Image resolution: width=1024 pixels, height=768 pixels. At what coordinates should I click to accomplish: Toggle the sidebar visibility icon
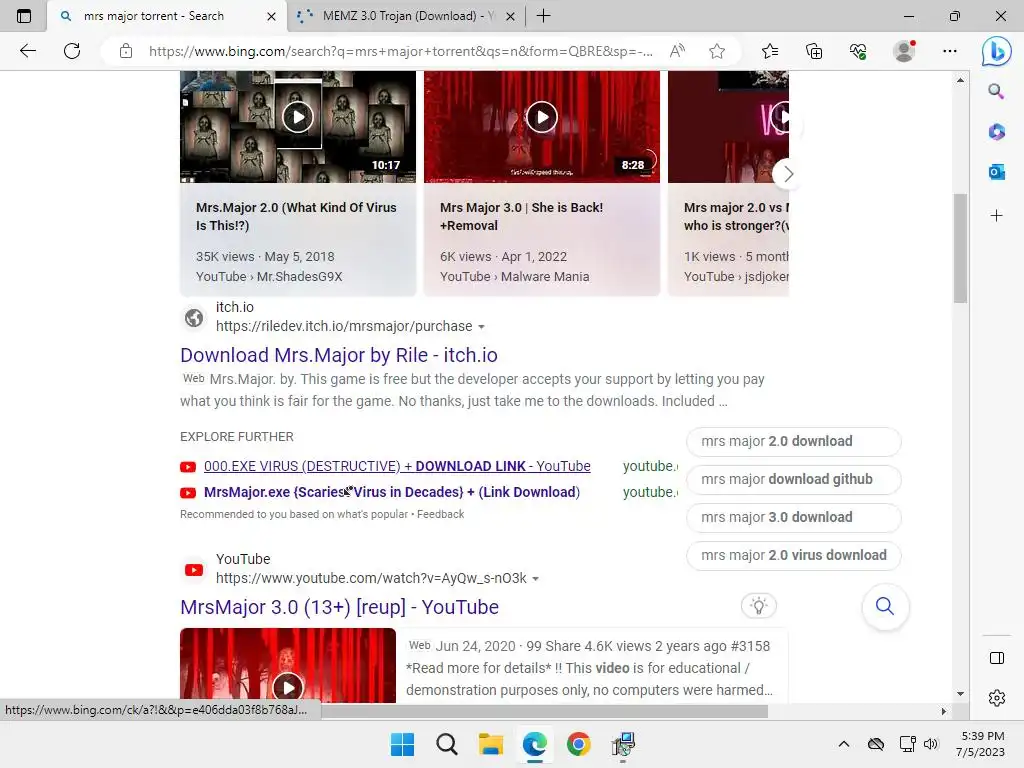click(x=997, y=658)
